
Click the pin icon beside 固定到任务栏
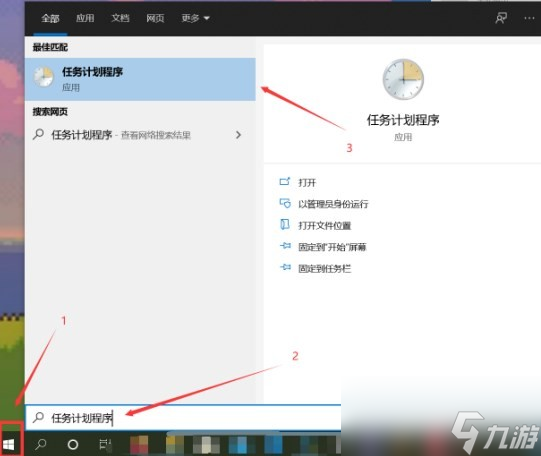coord(285,267)
